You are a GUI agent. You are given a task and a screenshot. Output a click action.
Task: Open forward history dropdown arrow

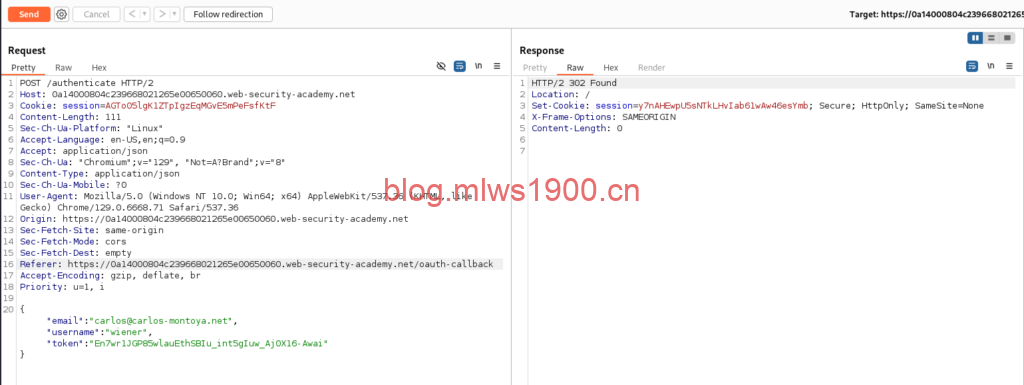(x=175, y=14)
